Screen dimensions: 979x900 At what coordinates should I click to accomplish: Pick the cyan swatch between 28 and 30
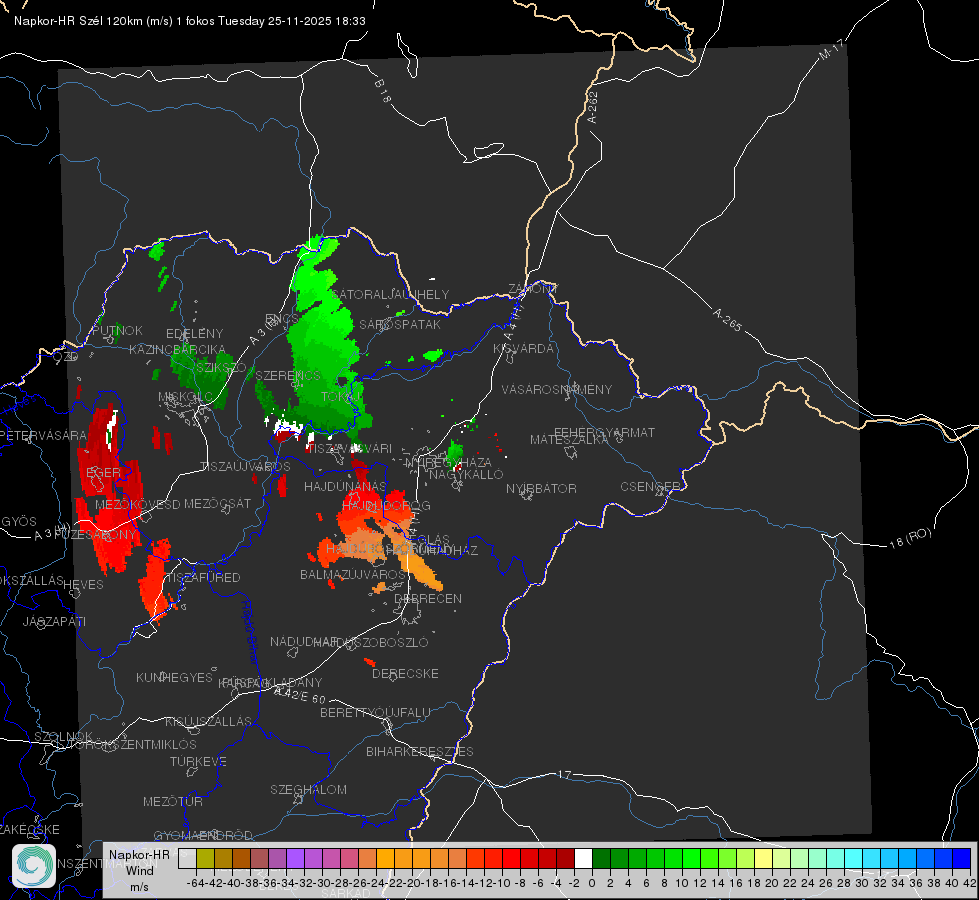[854, 859]
